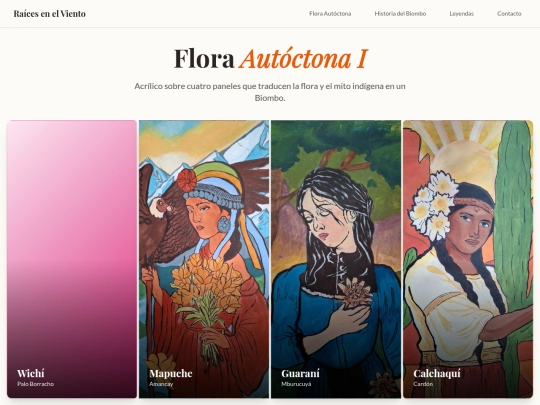Screen dimensions: 540x405
Task: Click the Amancay caption
Action: [x=161, y=384]
